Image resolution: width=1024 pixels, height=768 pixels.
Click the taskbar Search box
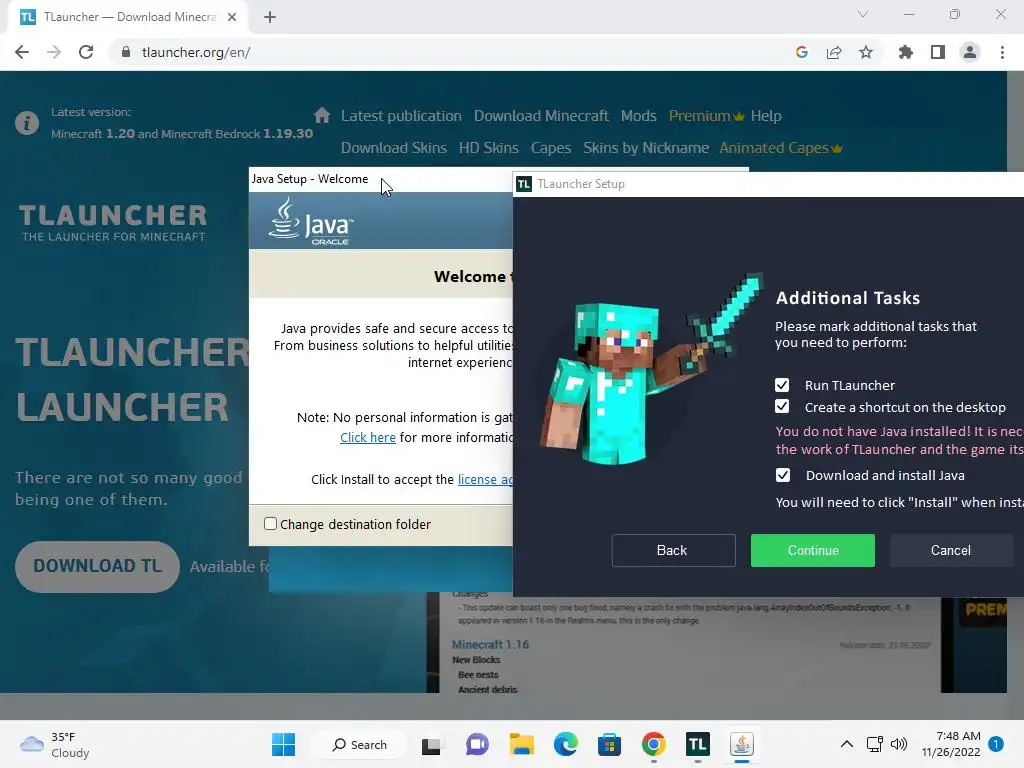click(x=359, y=744)
